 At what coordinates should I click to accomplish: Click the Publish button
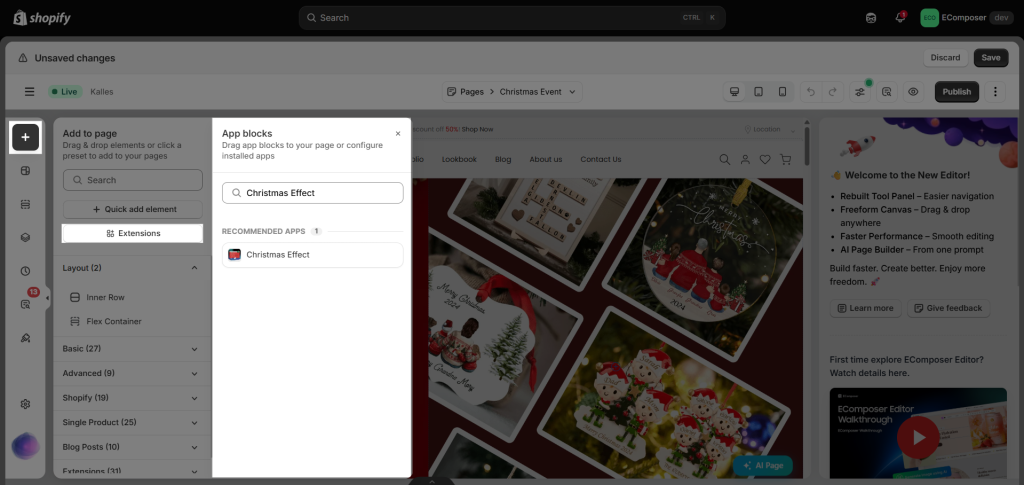[957, 92]
